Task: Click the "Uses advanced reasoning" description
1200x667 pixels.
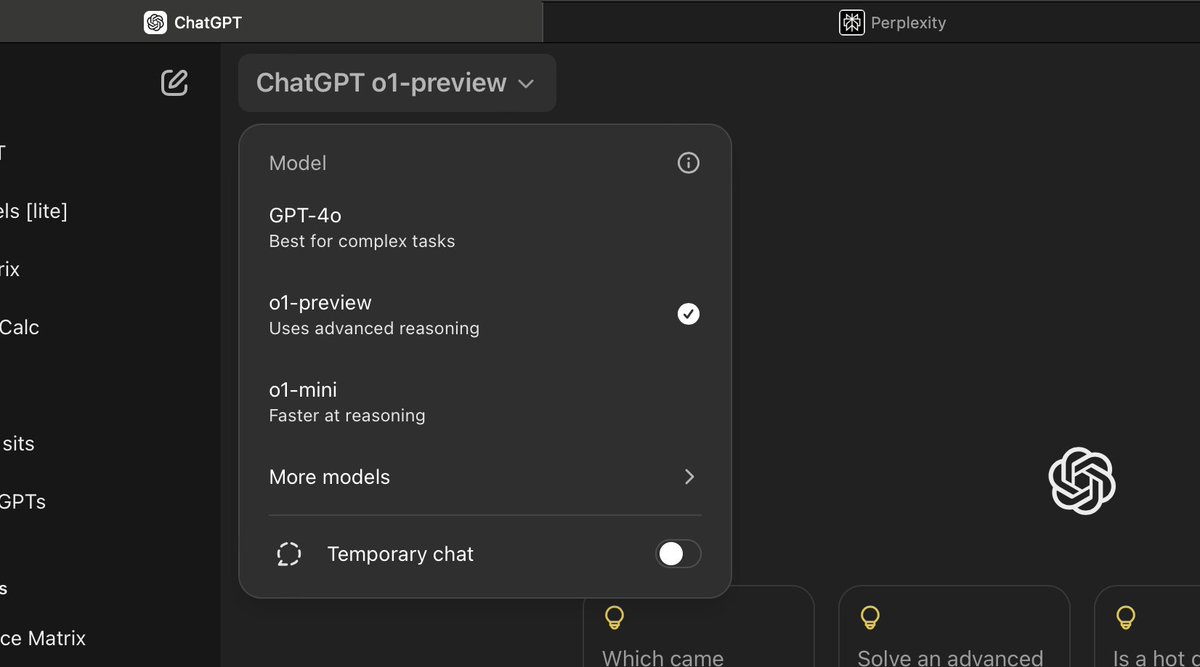Action: 374,328
